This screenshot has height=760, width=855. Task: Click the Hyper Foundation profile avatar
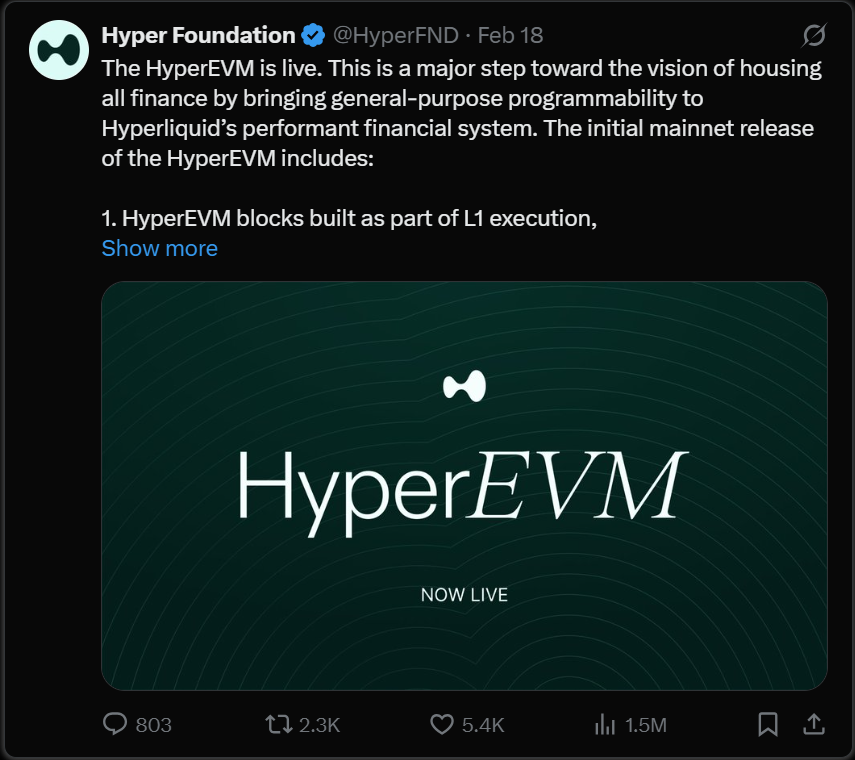click(60, 49)
